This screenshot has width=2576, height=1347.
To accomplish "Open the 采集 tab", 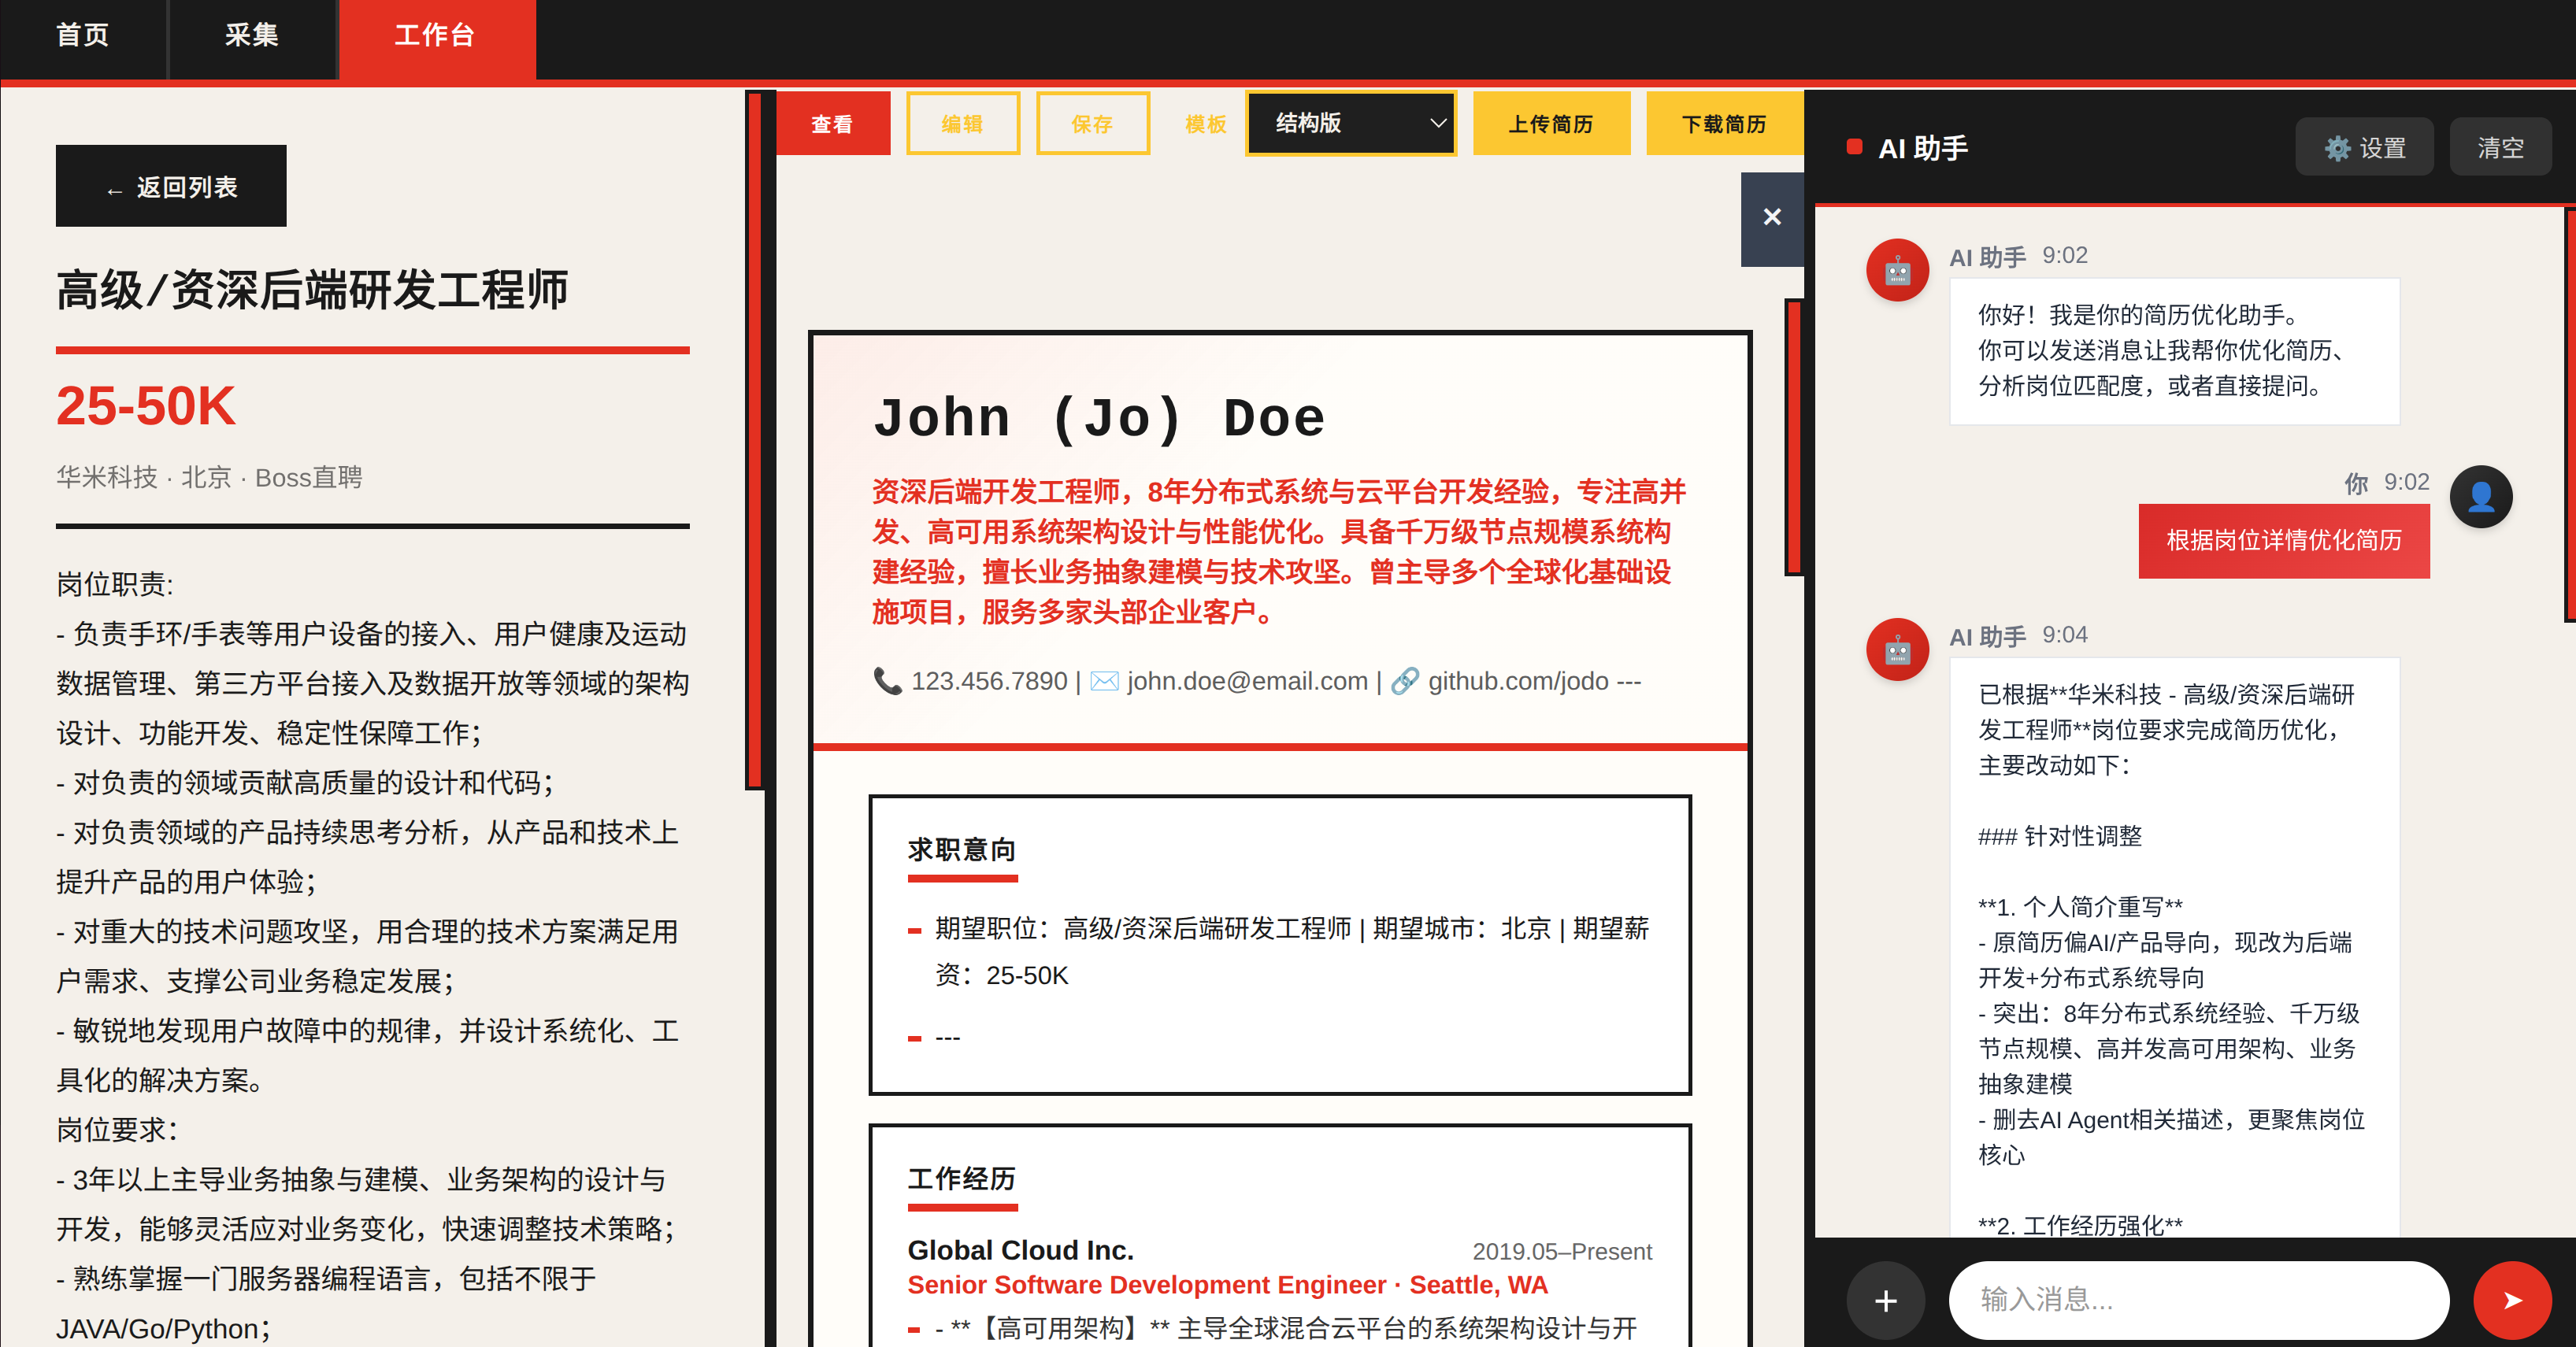I will click(x=251, y=36).
